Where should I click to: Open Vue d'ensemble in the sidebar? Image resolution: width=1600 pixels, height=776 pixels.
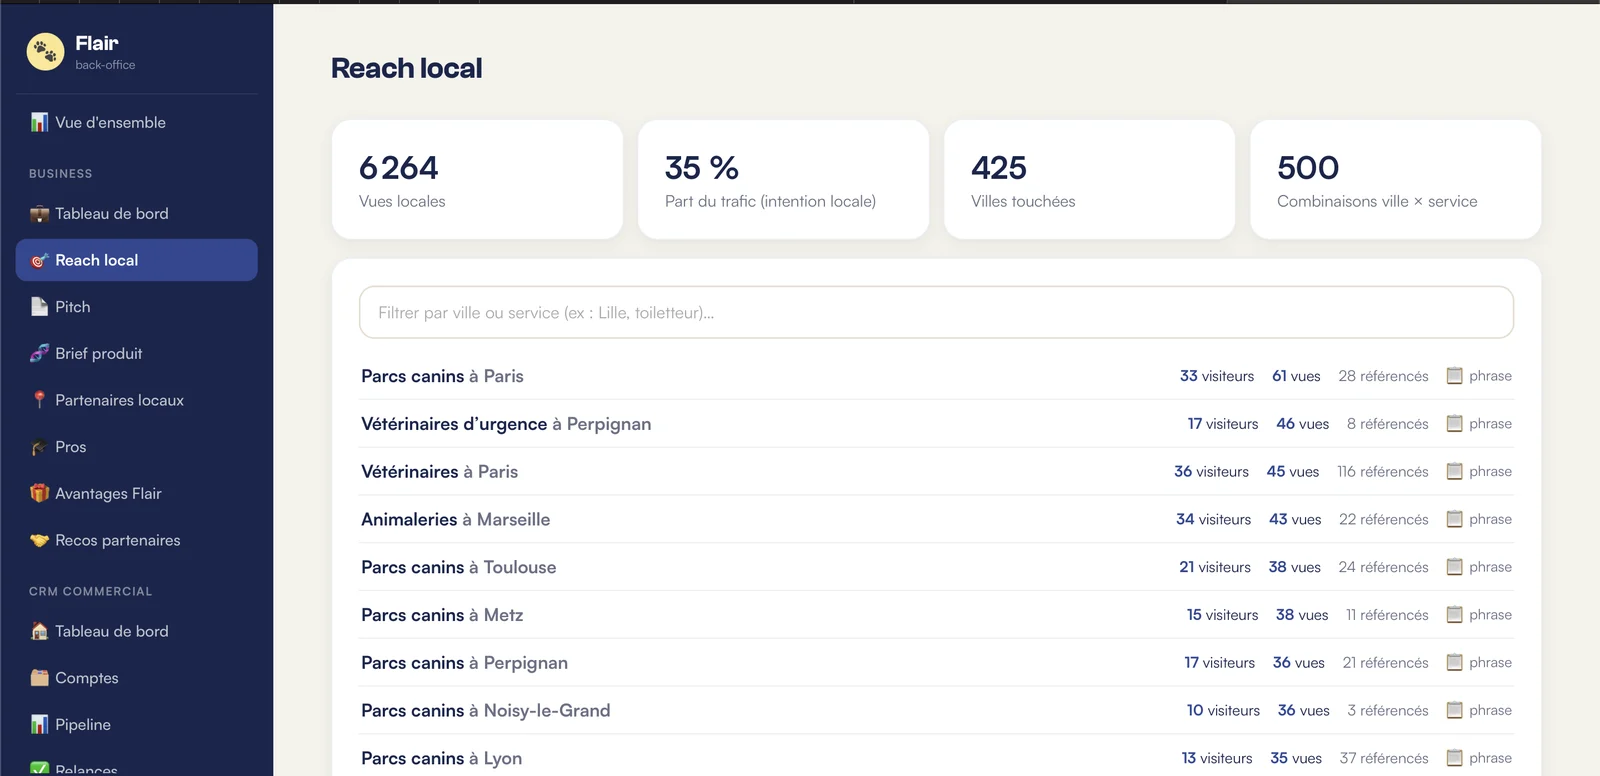tap(137, 122)
